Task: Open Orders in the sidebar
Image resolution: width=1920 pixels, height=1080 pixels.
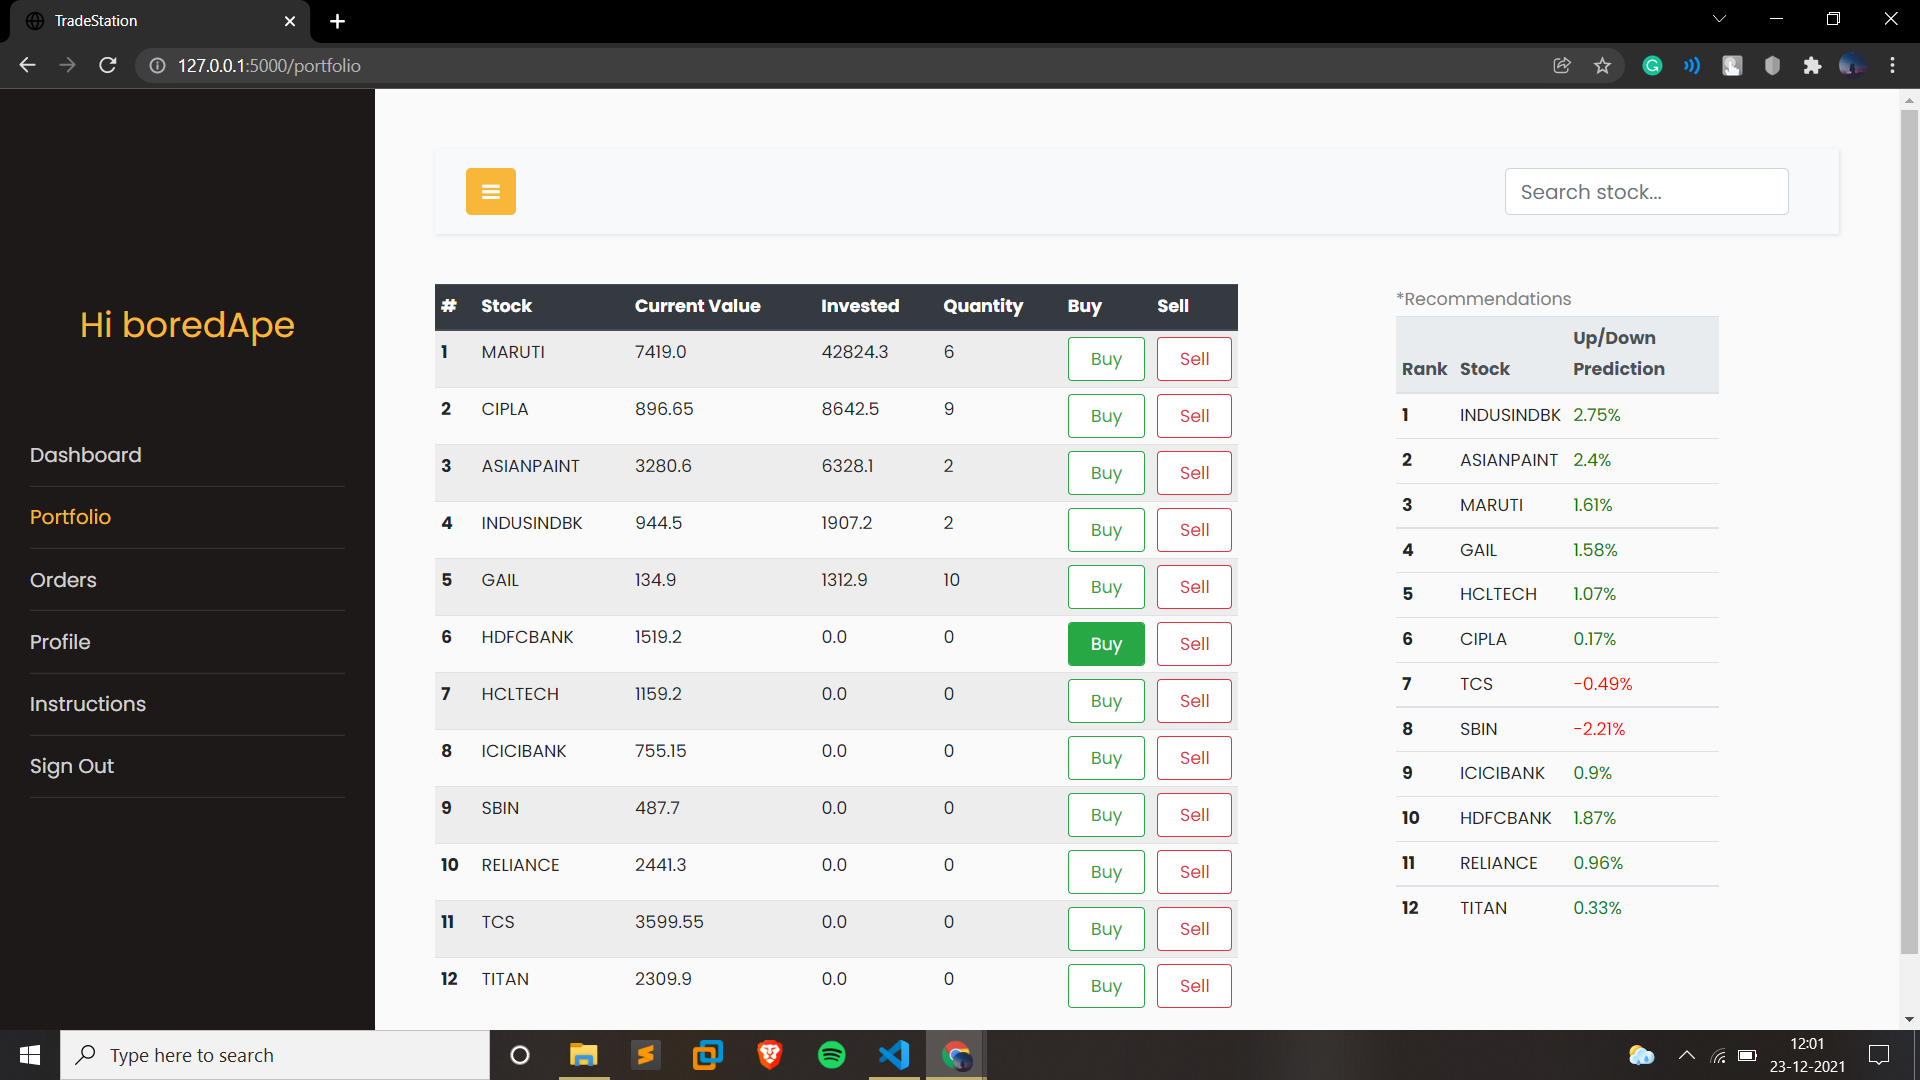Action: (63, 580)
